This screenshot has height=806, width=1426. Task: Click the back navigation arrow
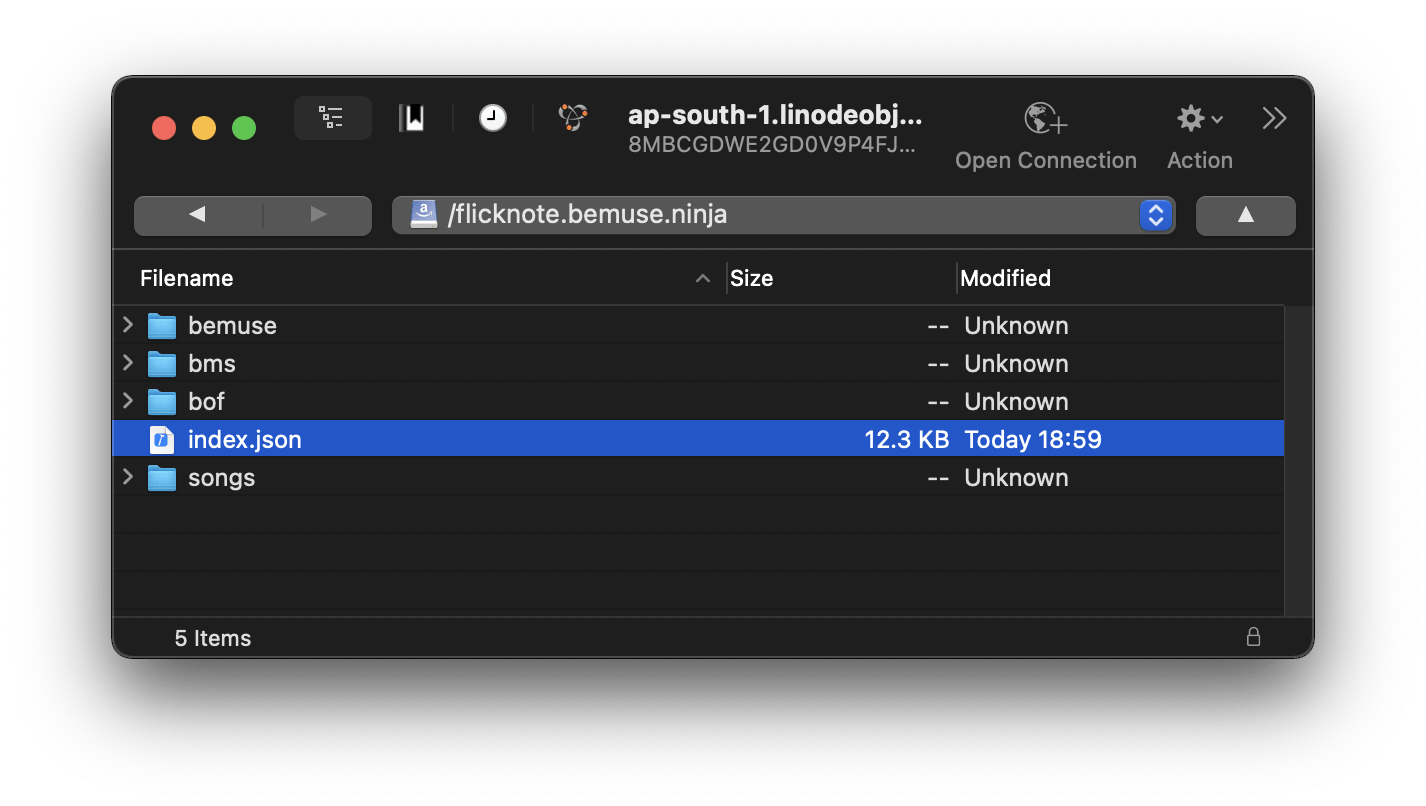click(x=196, y=214)
